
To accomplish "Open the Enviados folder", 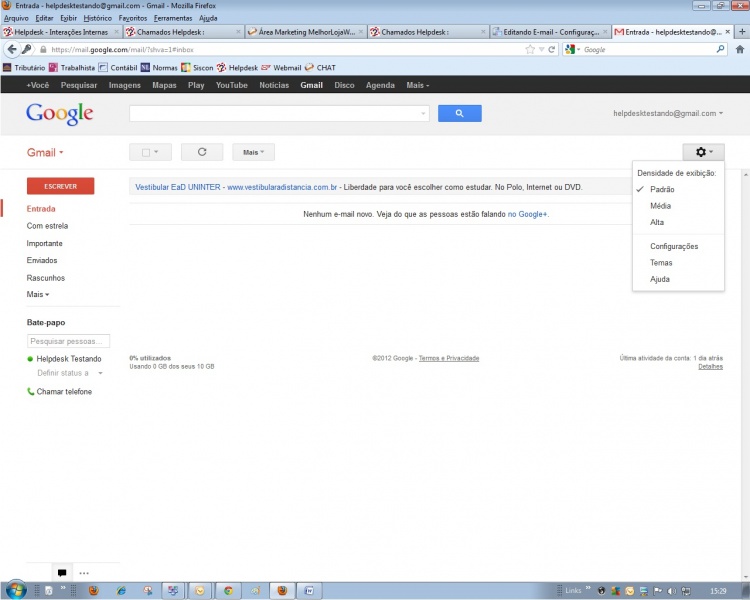I will coord(42,260).
